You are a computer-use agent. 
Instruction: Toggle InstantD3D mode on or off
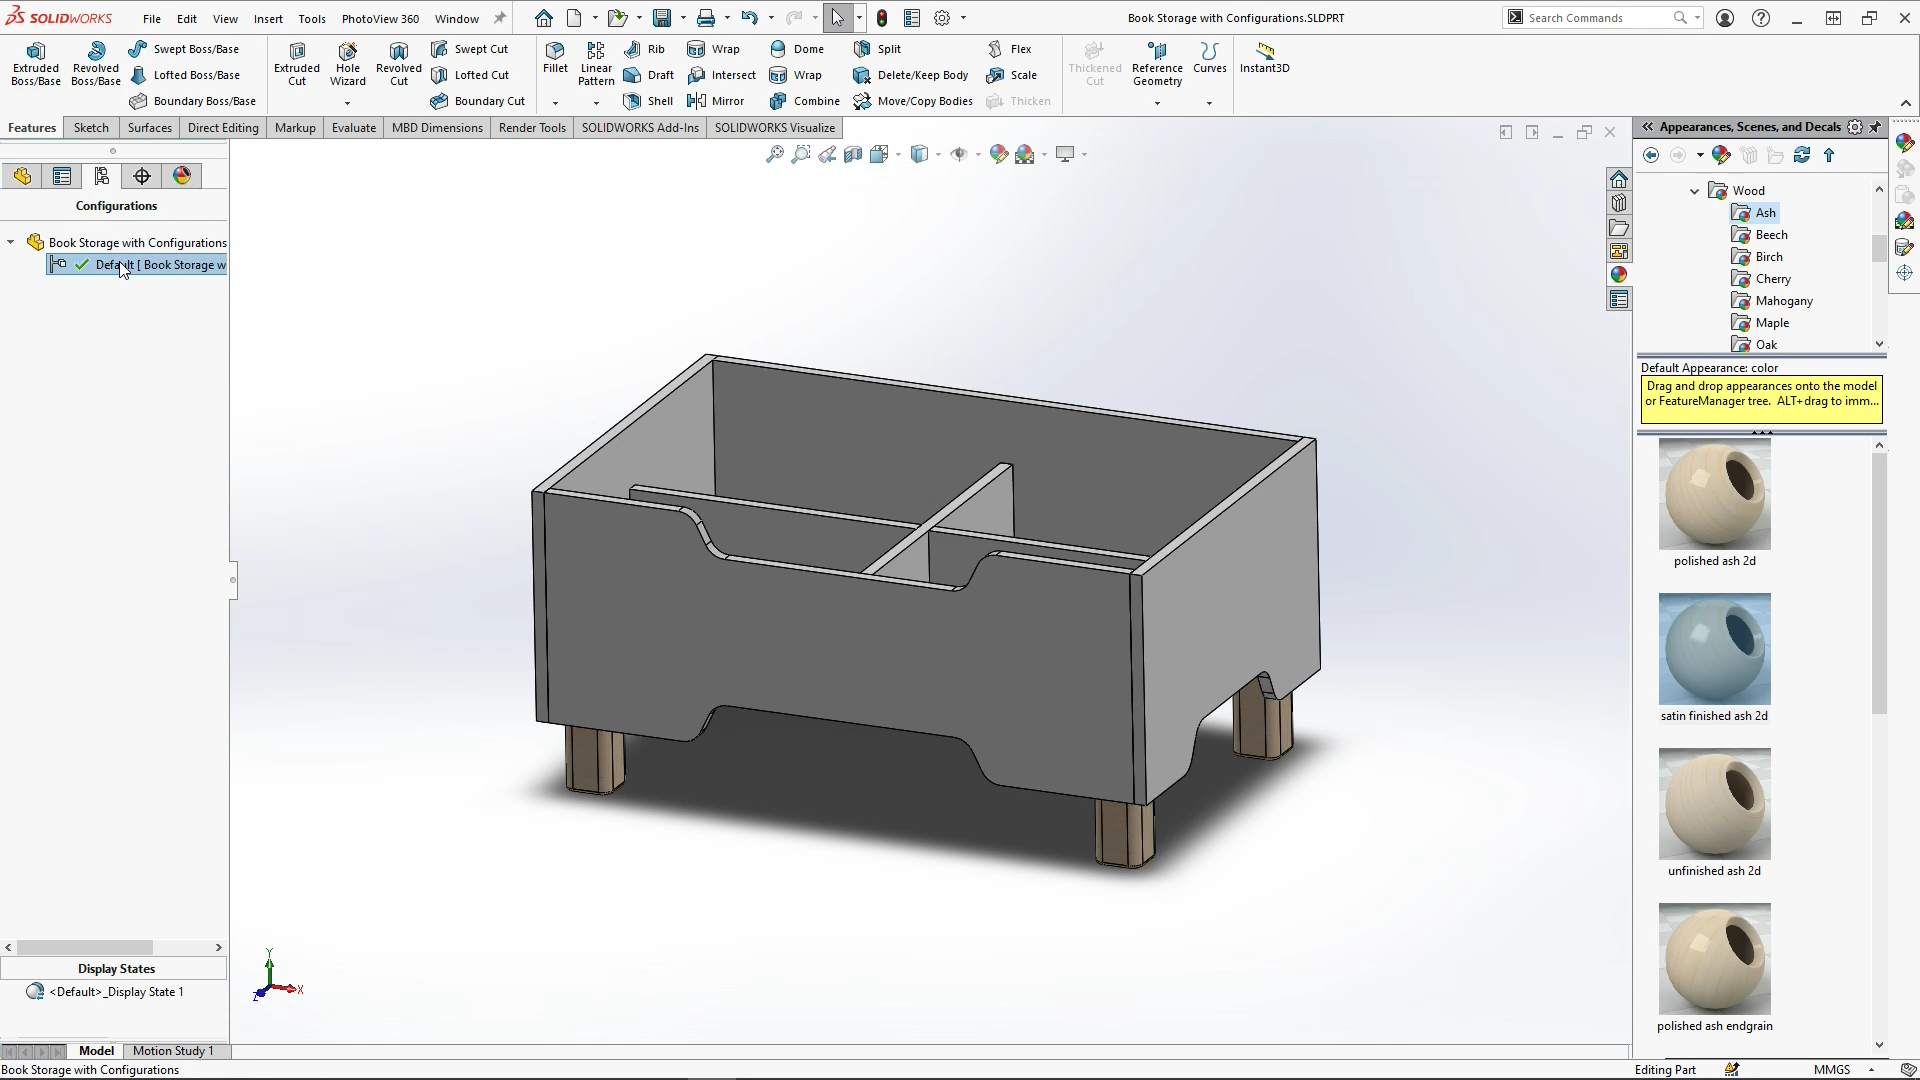pyautogui.click(x=1264, y=62)
